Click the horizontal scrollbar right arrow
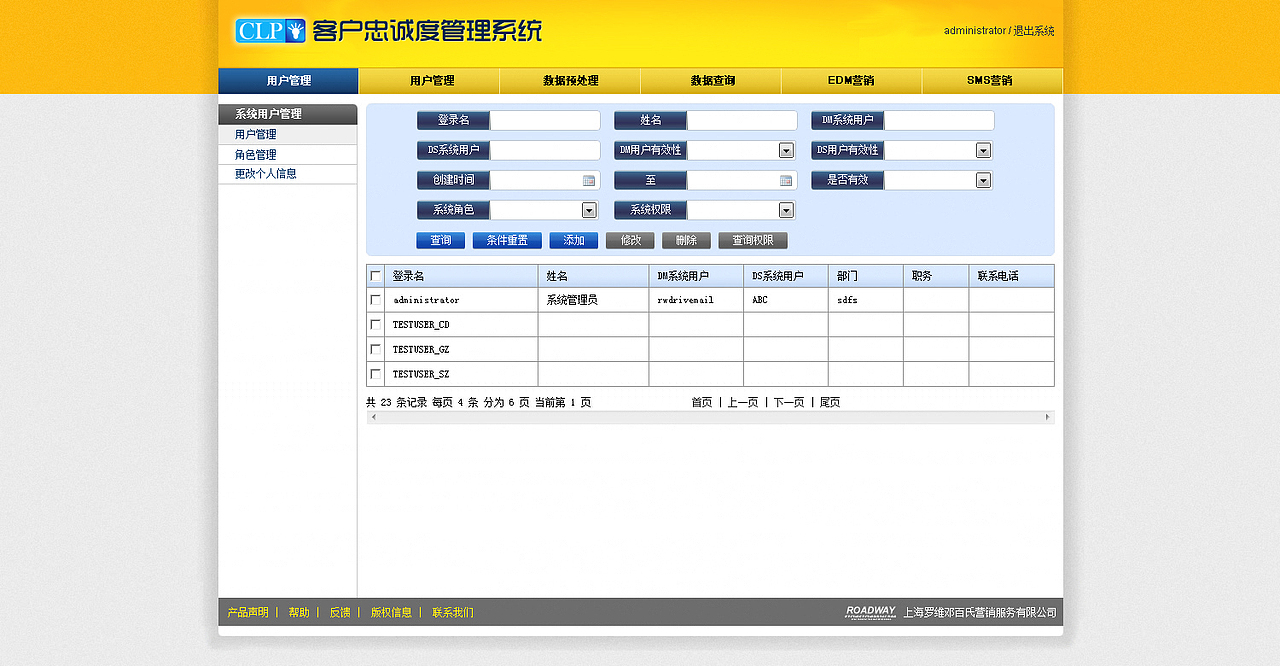This screenshot has height=666, width=1280. click(1047, 417)
